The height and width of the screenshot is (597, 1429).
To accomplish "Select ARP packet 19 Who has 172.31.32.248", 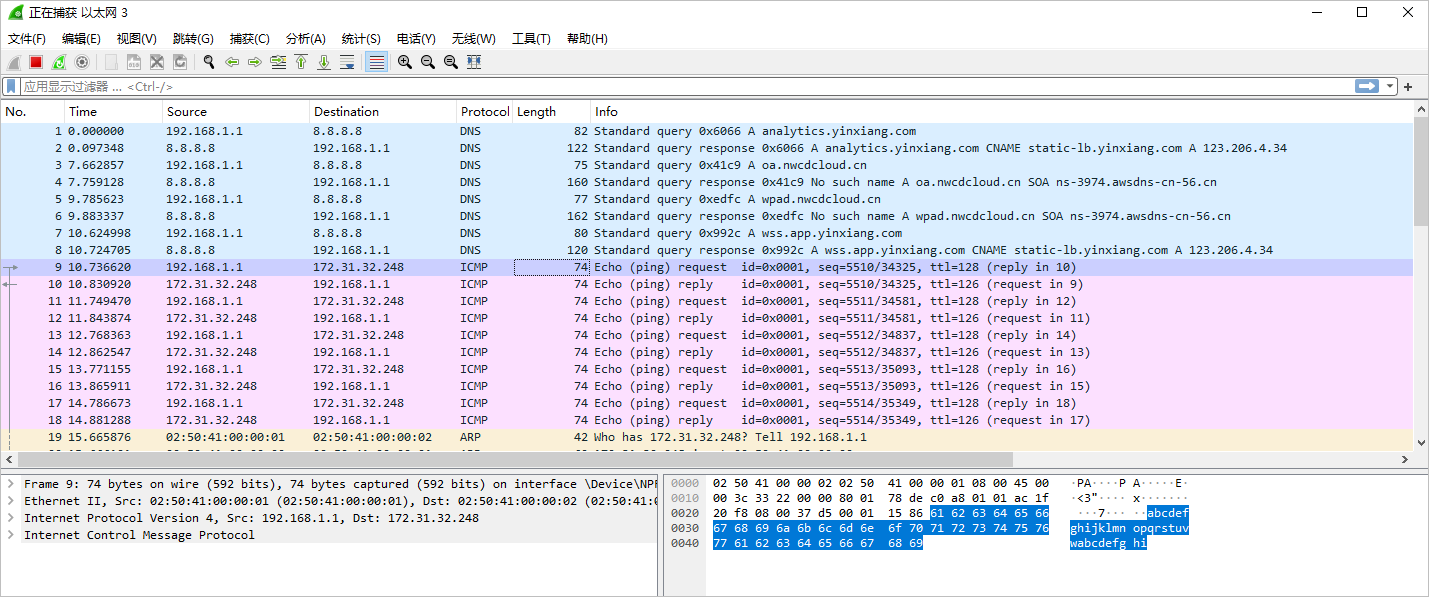I will pos(707,437).
